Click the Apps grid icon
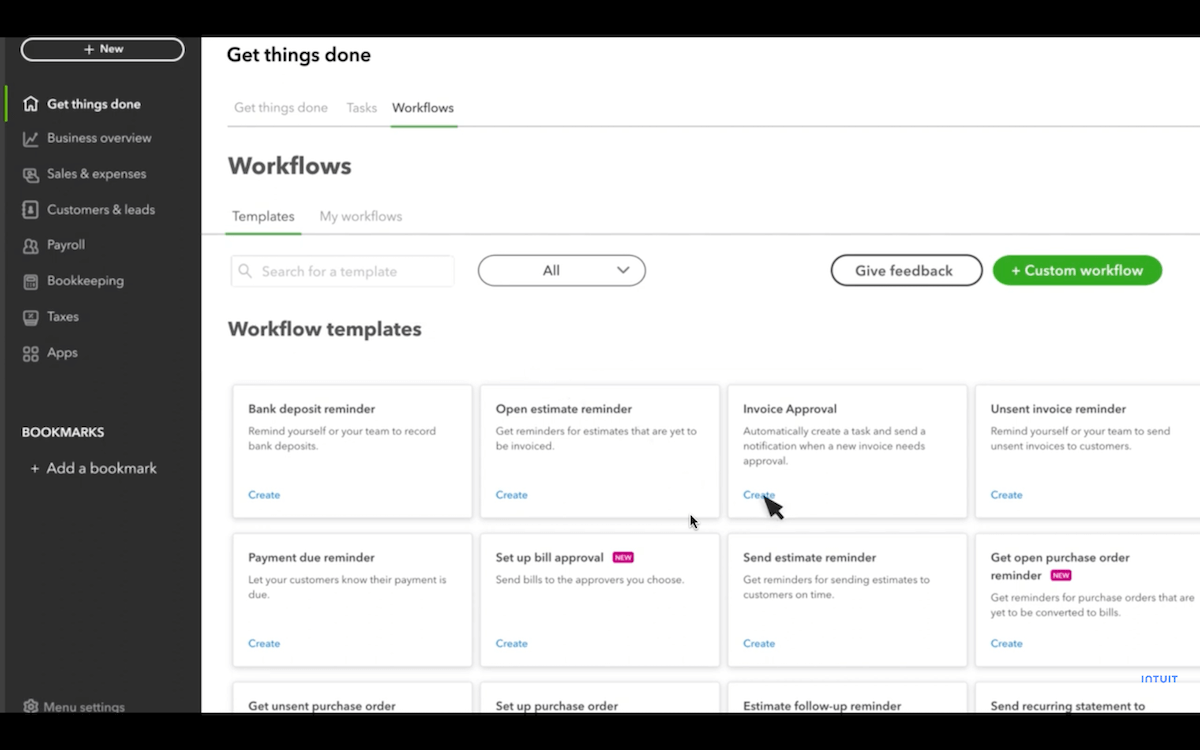This screenshot has height=750, width=1200. [x=31, y=353]
